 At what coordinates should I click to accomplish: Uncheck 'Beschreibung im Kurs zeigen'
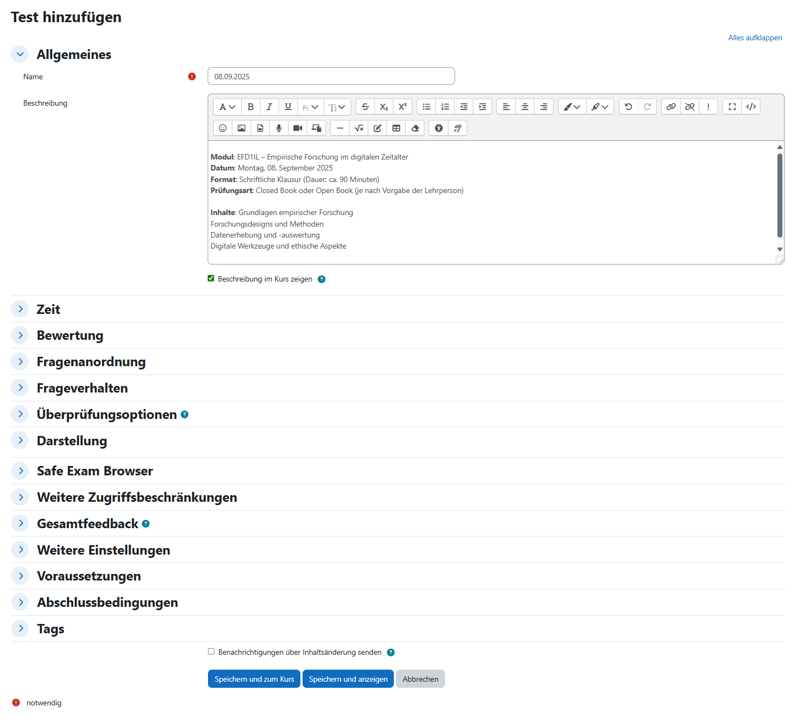coord(211,279)
